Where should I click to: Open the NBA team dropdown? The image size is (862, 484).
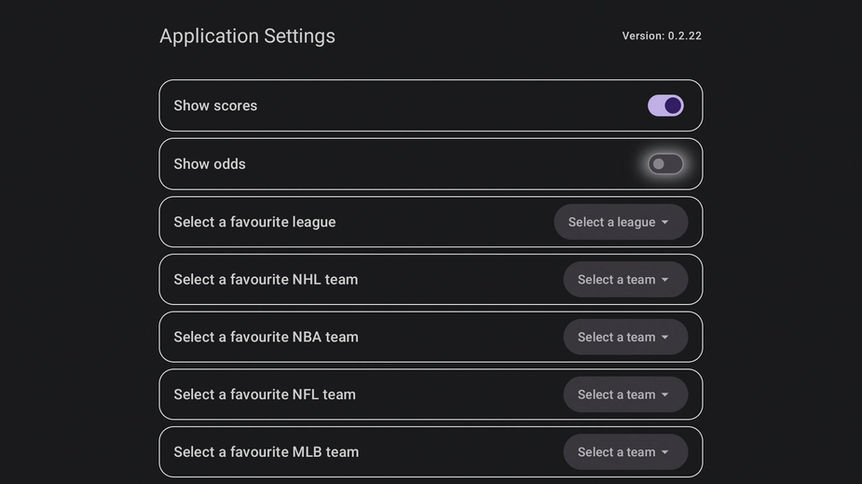625,337
